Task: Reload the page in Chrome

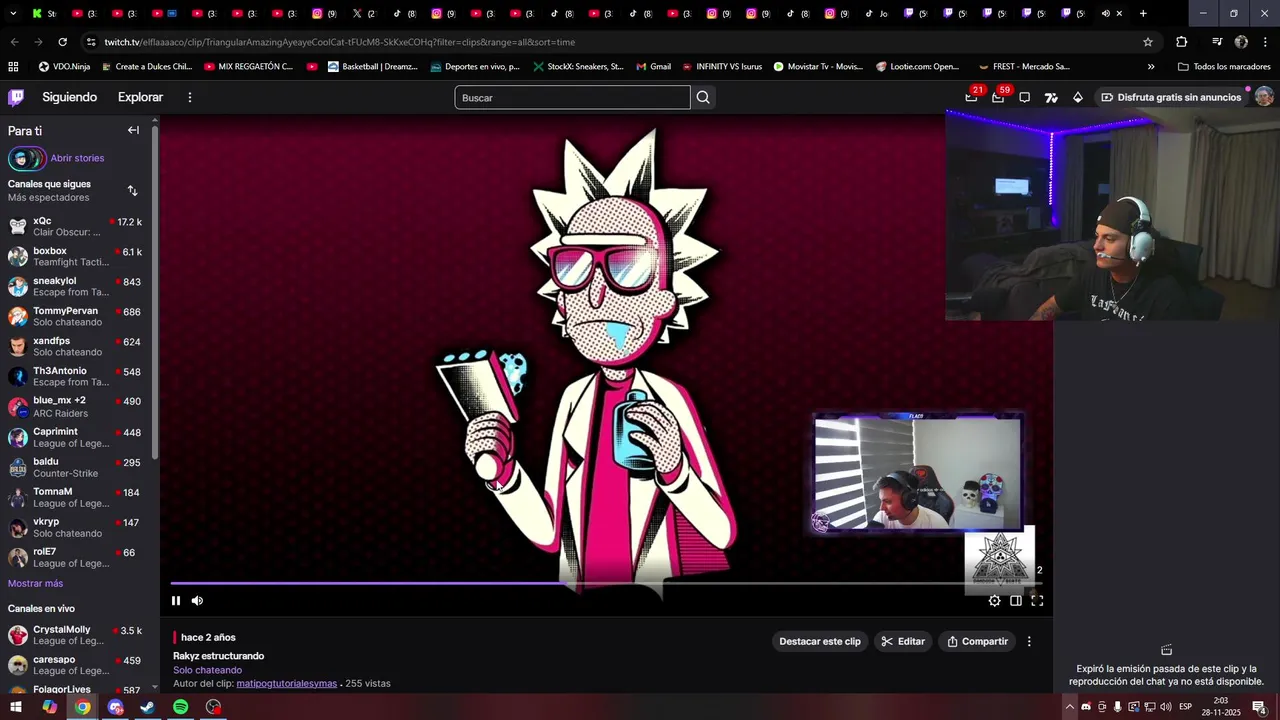Action: coord(62,42)
